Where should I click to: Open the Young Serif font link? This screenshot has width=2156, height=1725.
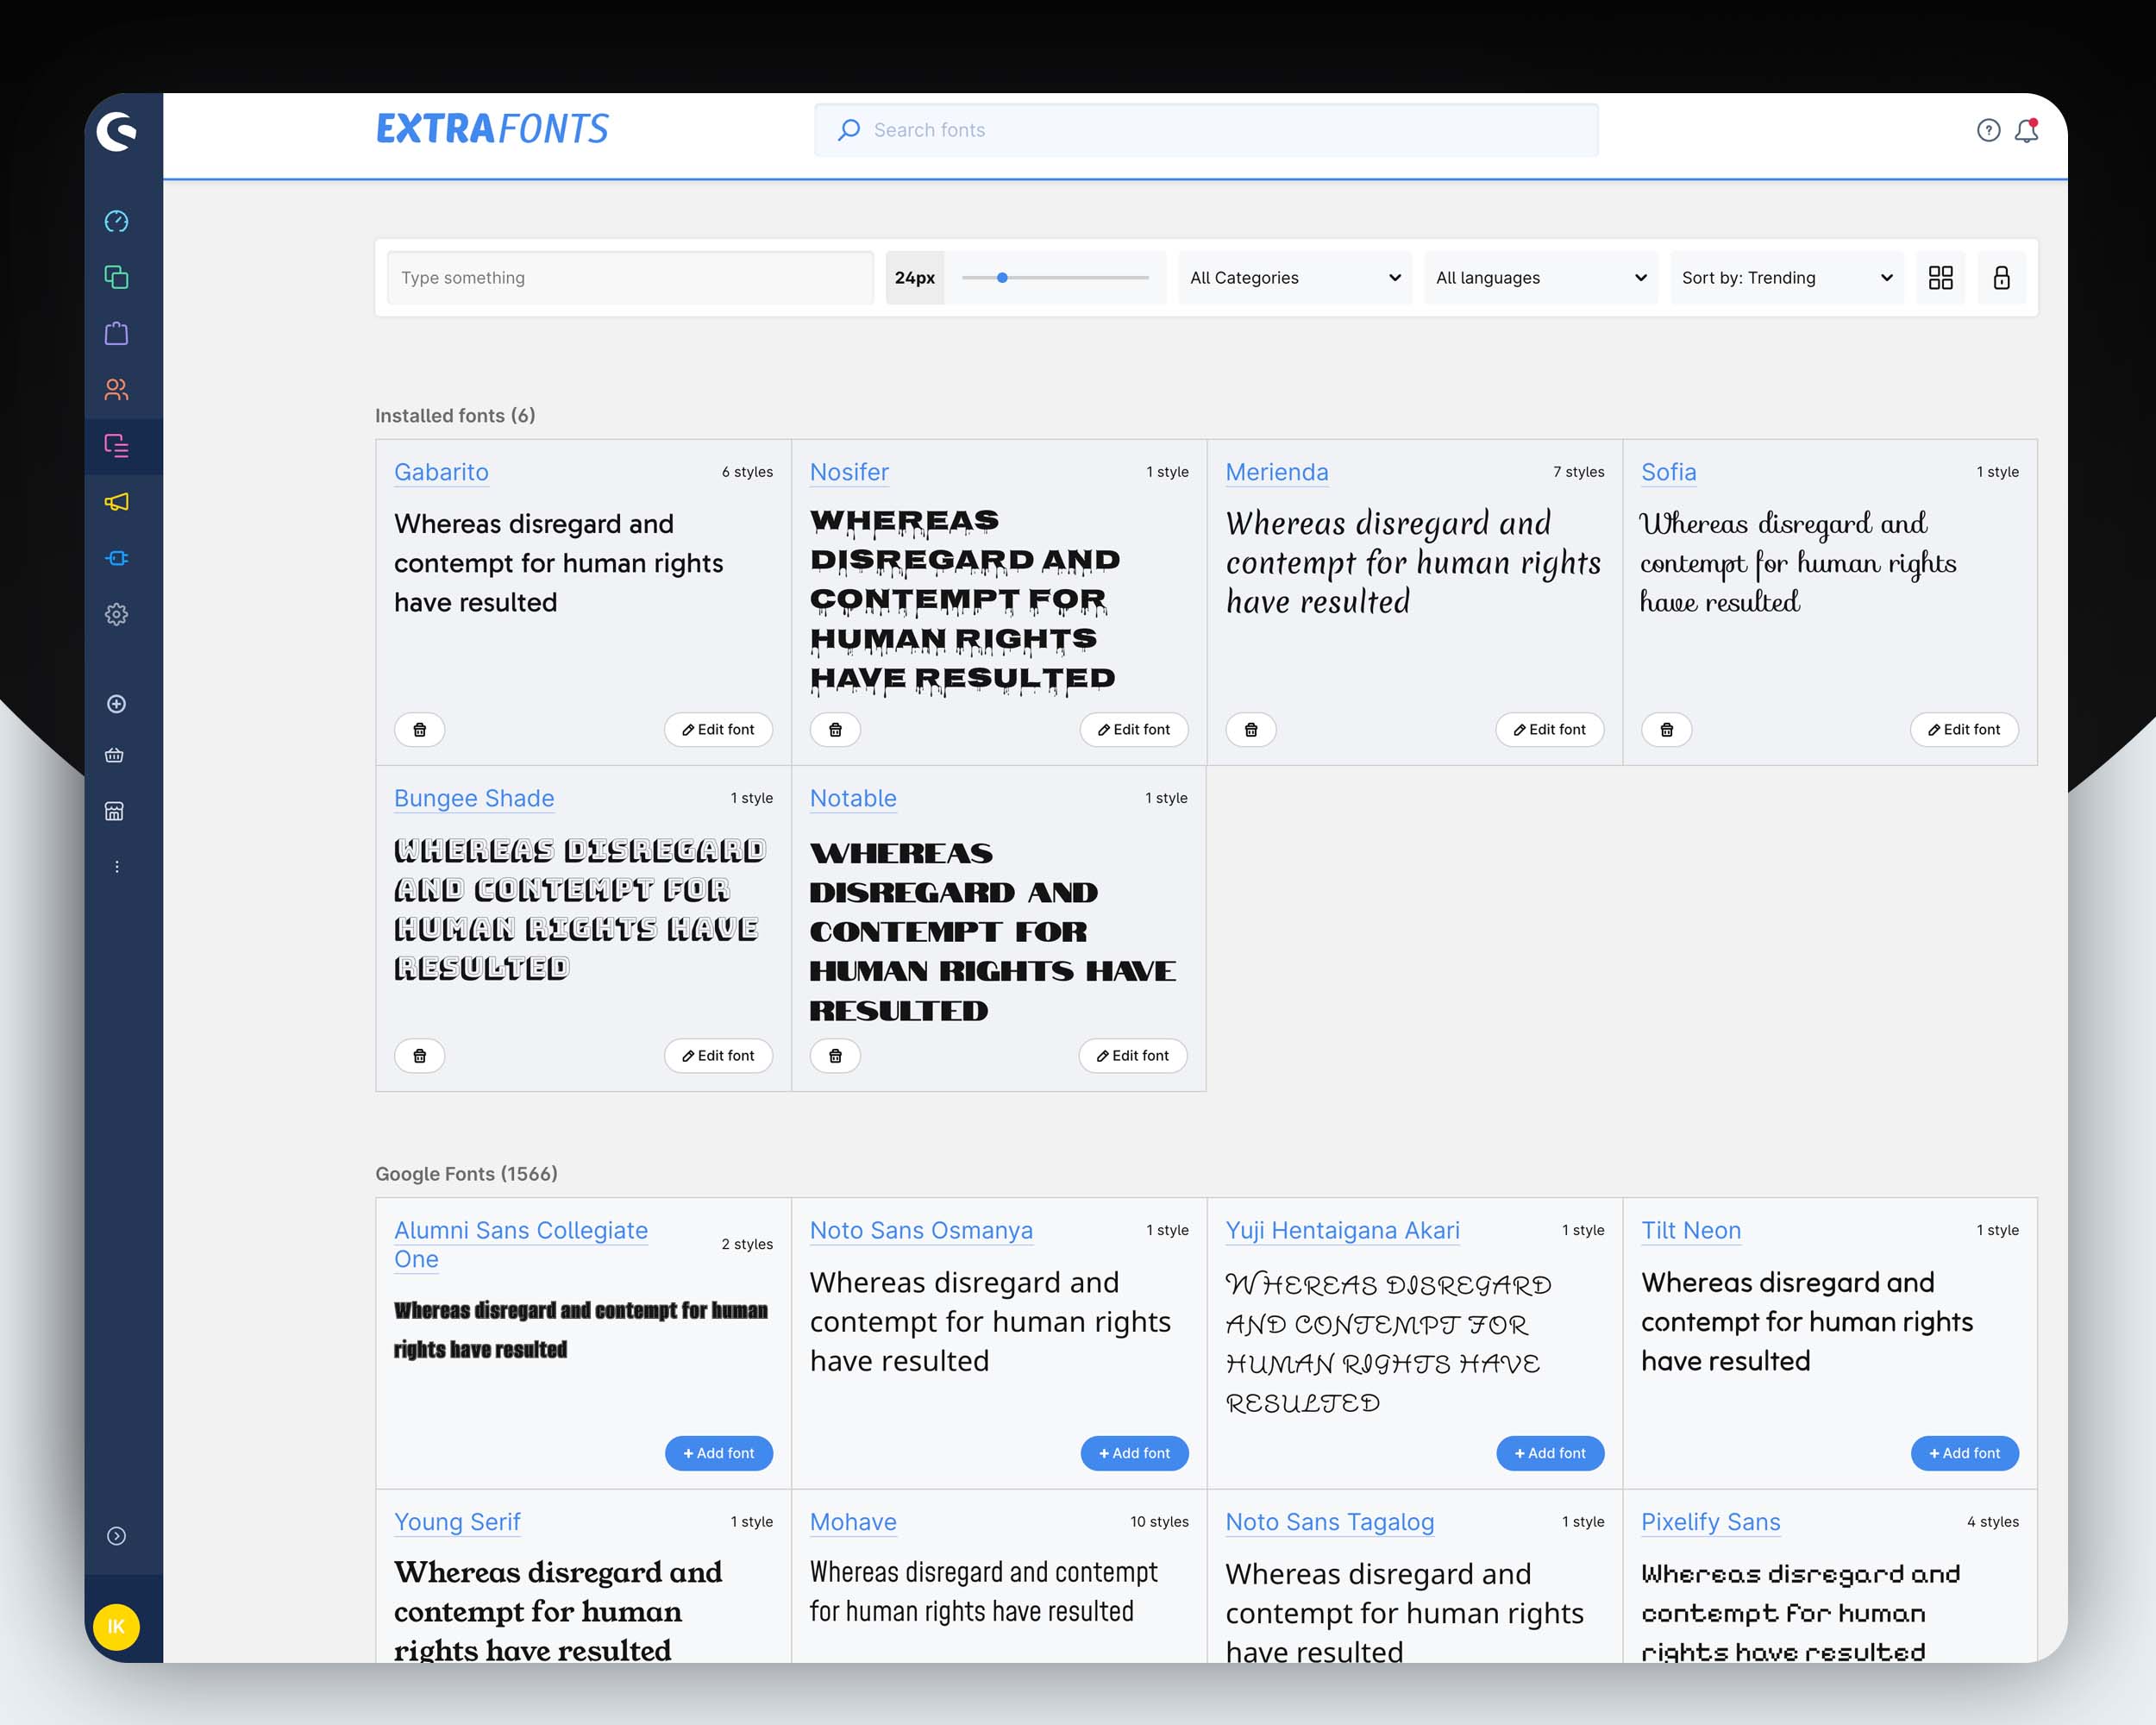point(457,1522)
